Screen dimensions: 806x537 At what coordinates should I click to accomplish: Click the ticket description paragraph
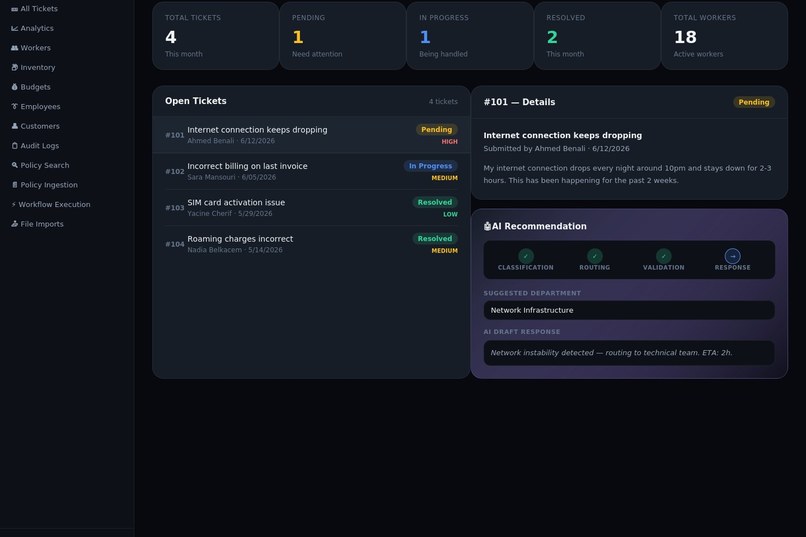(x=627, y=174)
